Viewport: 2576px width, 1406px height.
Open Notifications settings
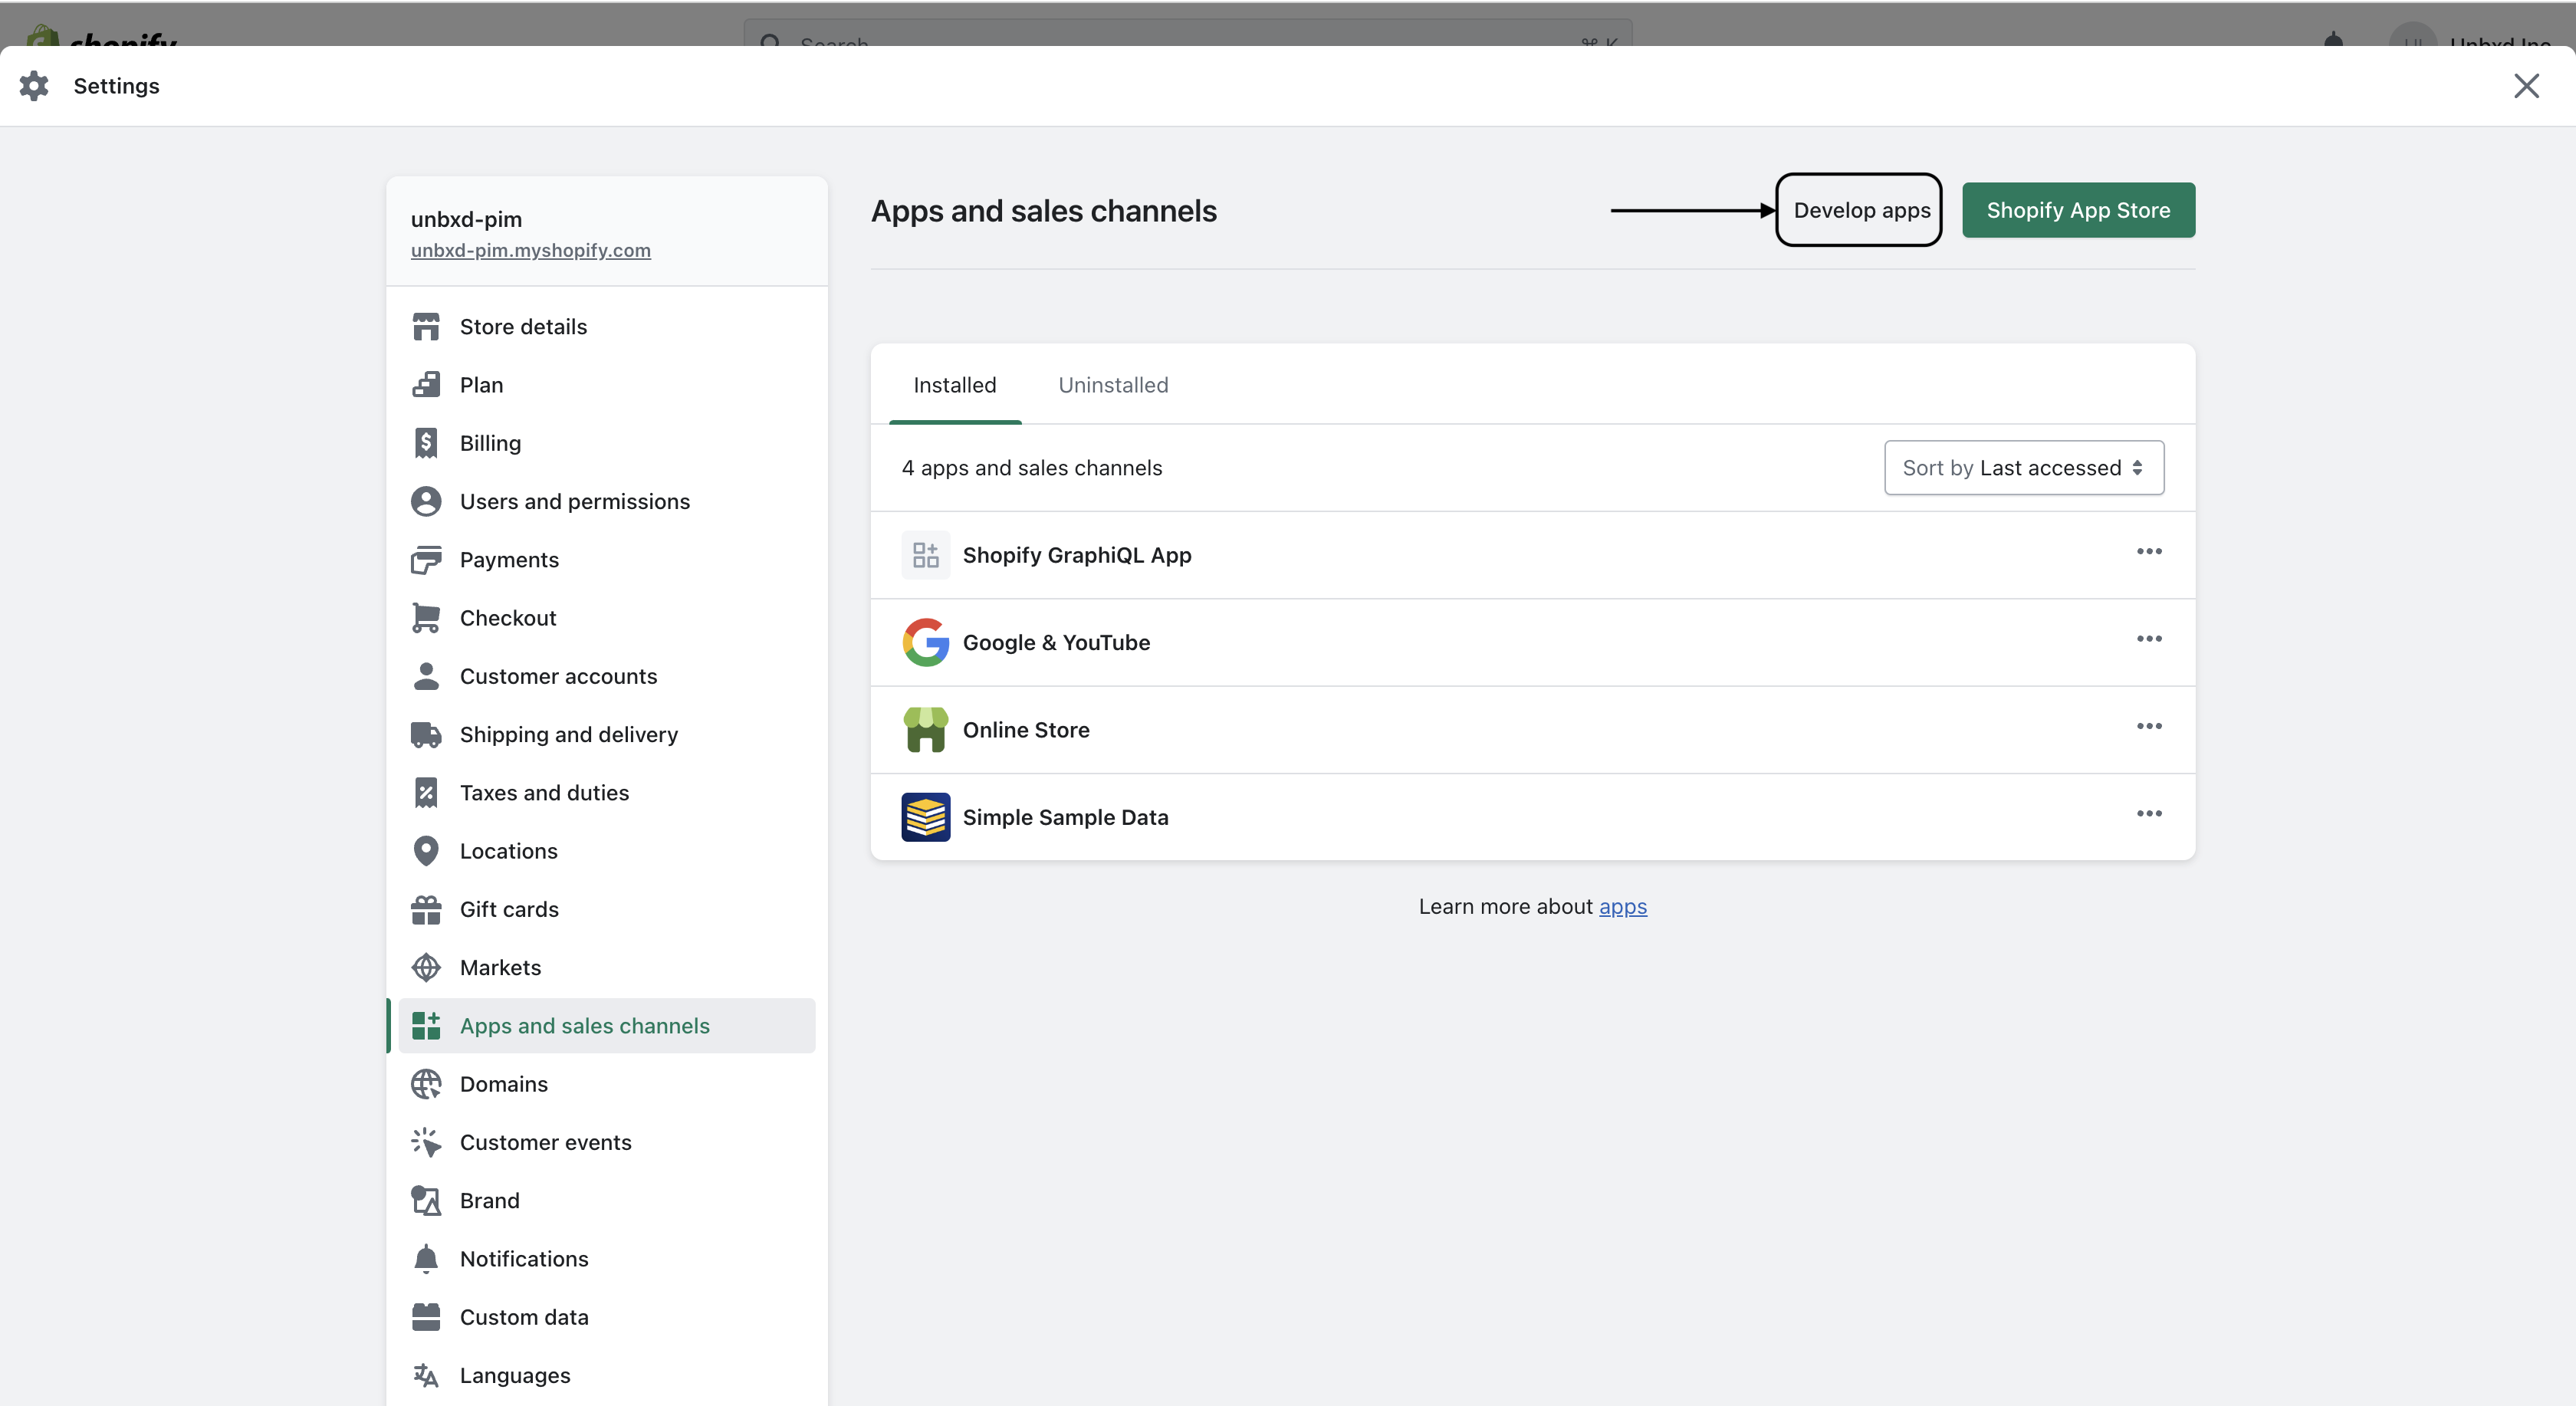607,1259
